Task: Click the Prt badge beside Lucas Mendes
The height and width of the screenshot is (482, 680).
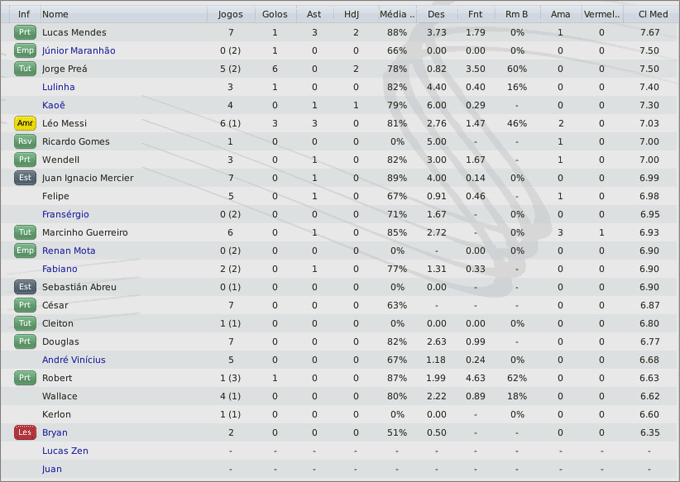Action: tap(25, 33)
